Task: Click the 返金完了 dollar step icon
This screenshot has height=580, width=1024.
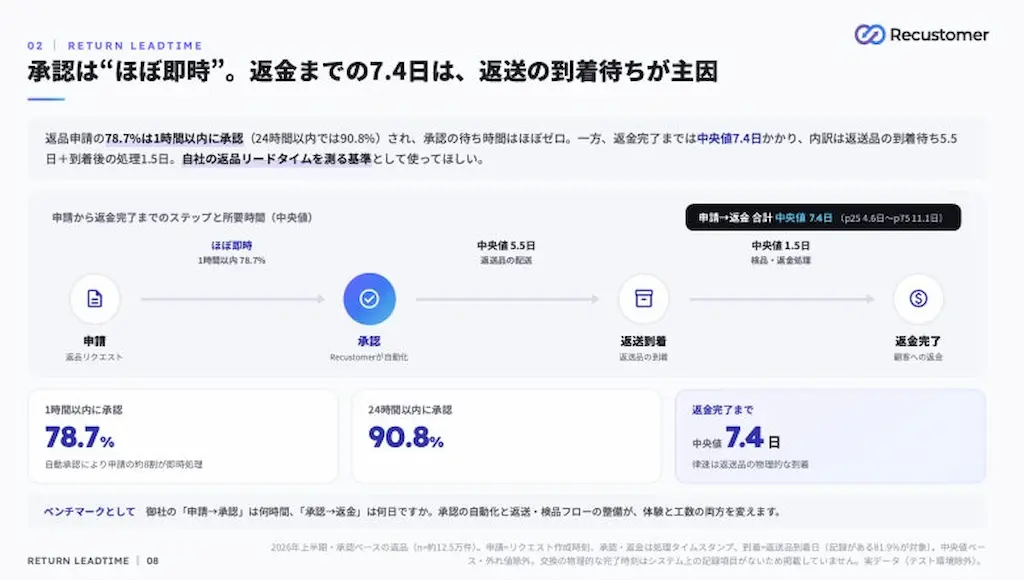Action: point(918,298)
